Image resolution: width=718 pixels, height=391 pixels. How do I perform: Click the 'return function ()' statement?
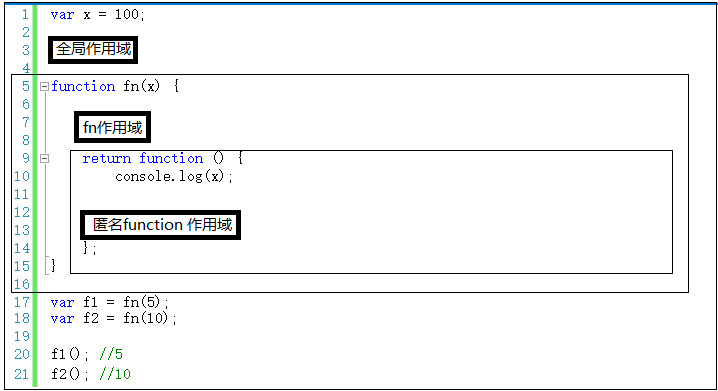pyautogui.click(x=153, y=158)
